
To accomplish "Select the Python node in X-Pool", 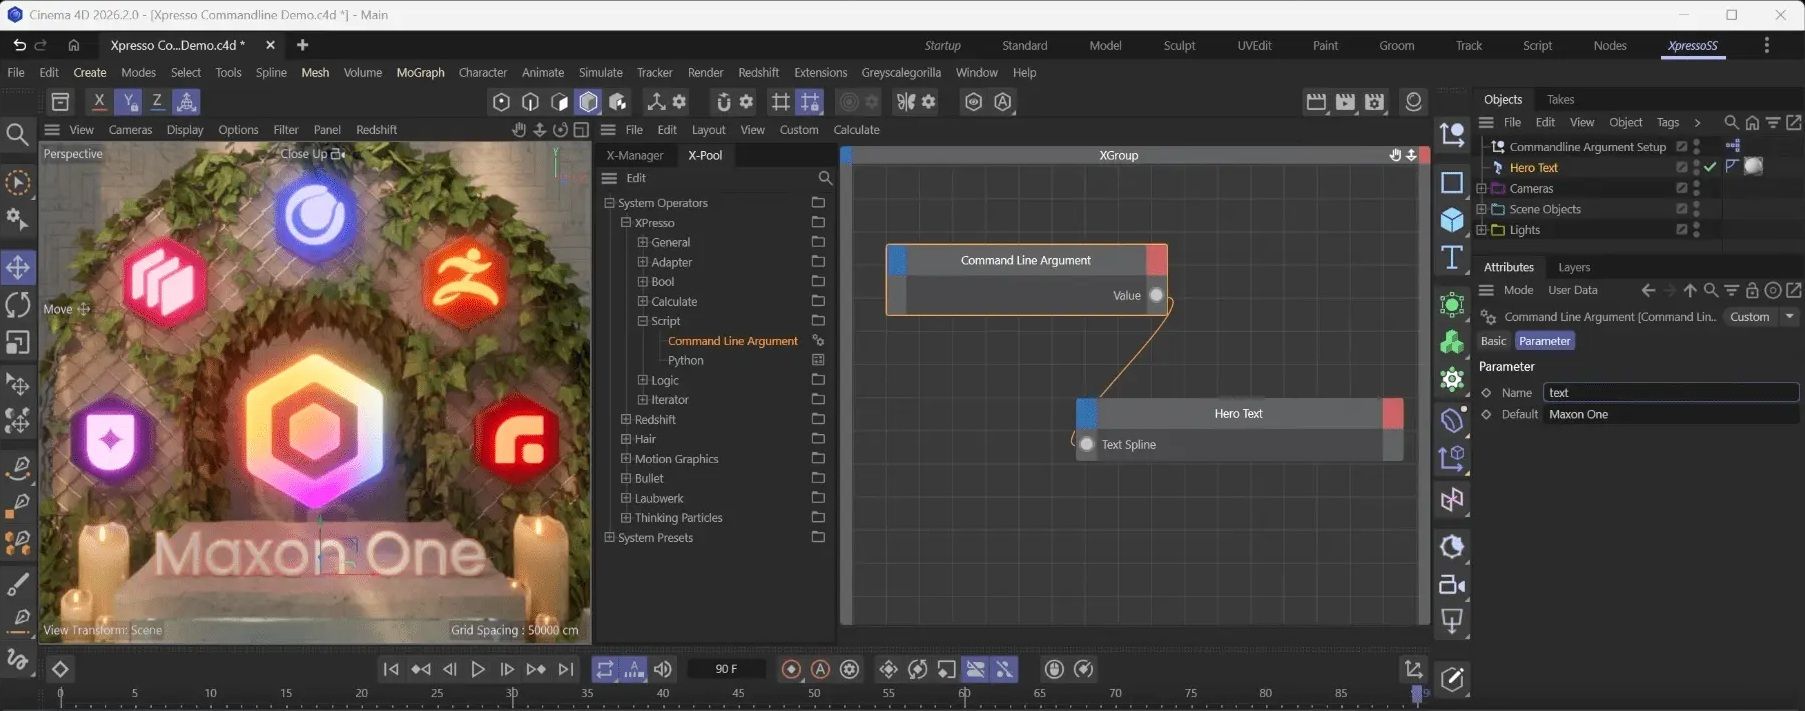I will (x=685, y=360).
